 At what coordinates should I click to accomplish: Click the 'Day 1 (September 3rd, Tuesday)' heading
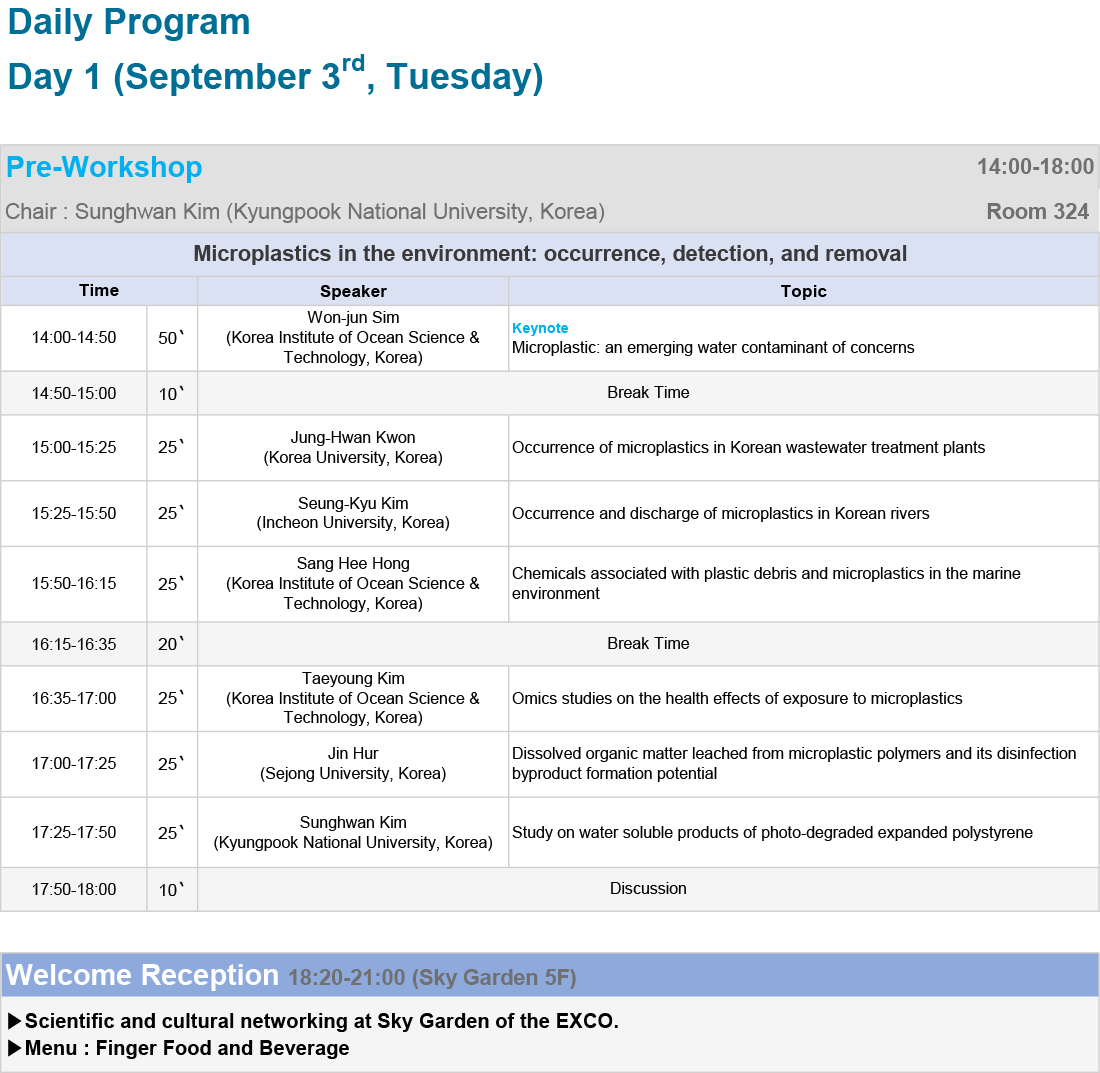(276, 75)
